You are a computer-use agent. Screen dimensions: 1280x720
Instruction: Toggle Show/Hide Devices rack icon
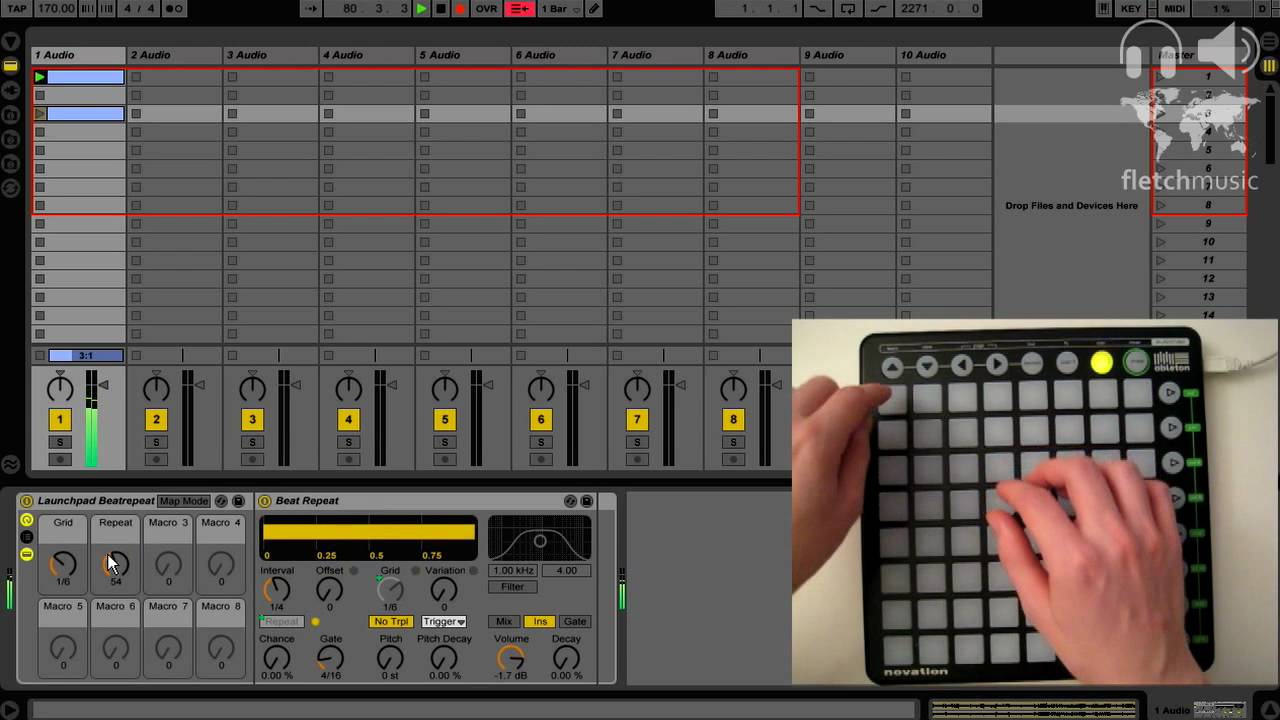click(x=27, y=554)
